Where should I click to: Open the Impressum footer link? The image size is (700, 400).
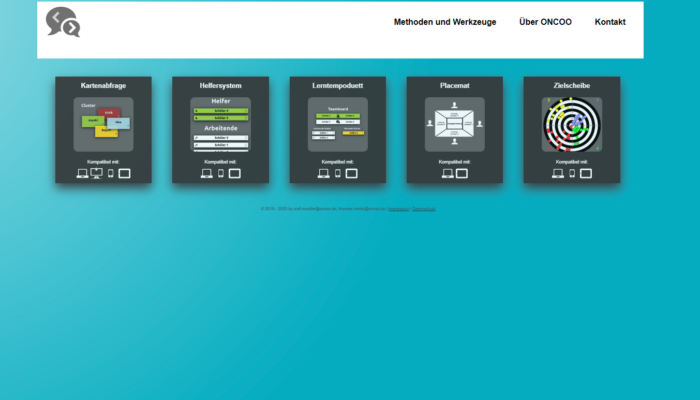coord(399,209)
